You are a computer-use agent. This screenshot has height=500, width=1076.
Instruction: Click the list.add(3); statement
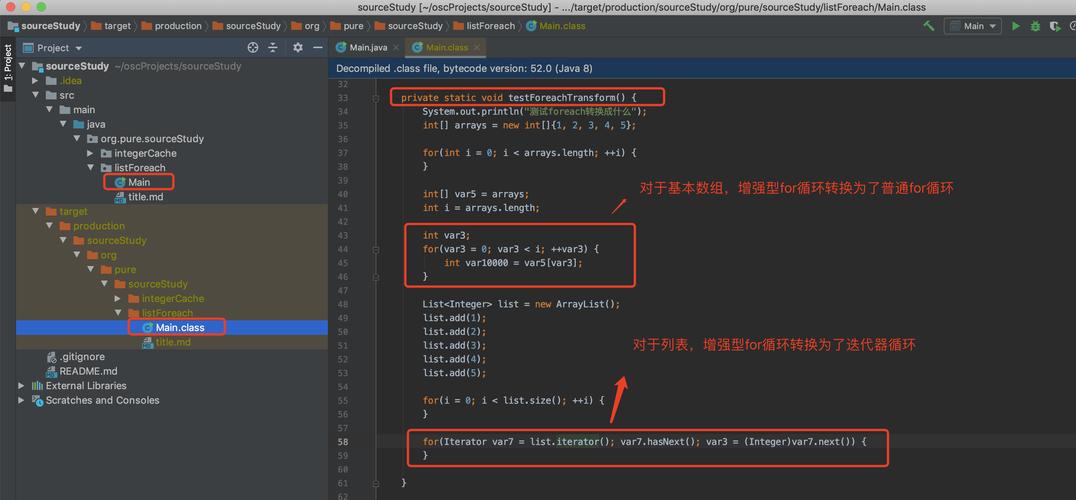454,345
